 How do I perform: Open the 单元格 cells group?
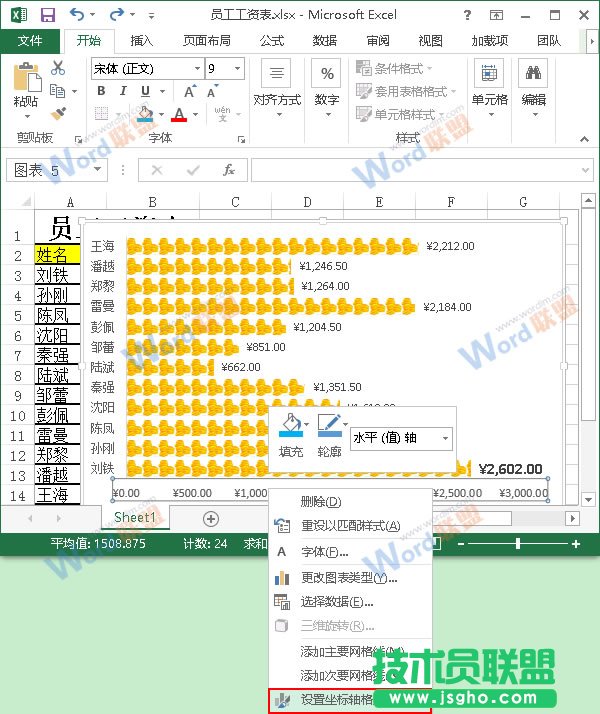[x=489, y=89]
